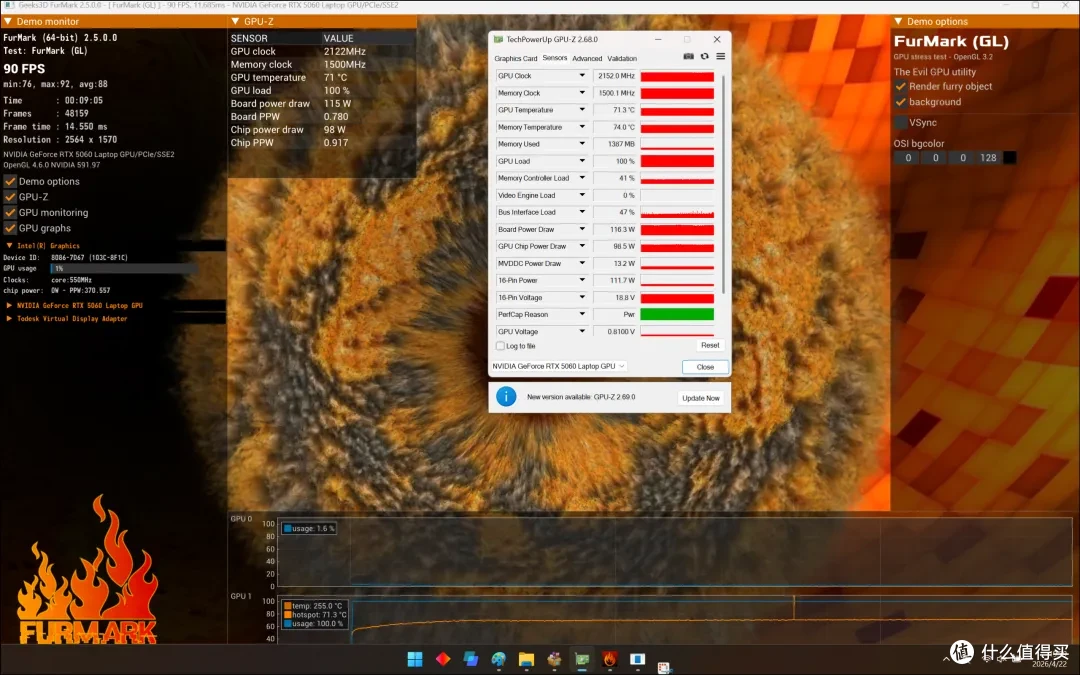Launch Paint from the taskbar

coord(499,659)
